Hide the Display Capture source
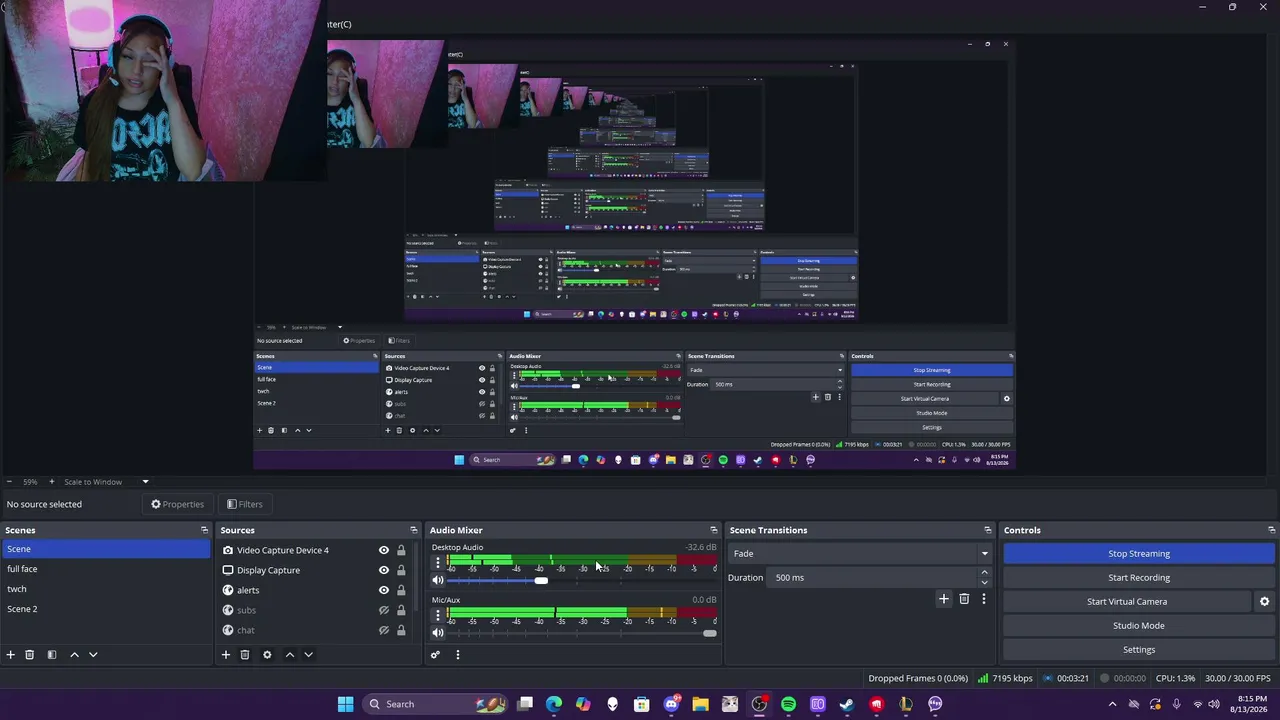 point(383,570)
